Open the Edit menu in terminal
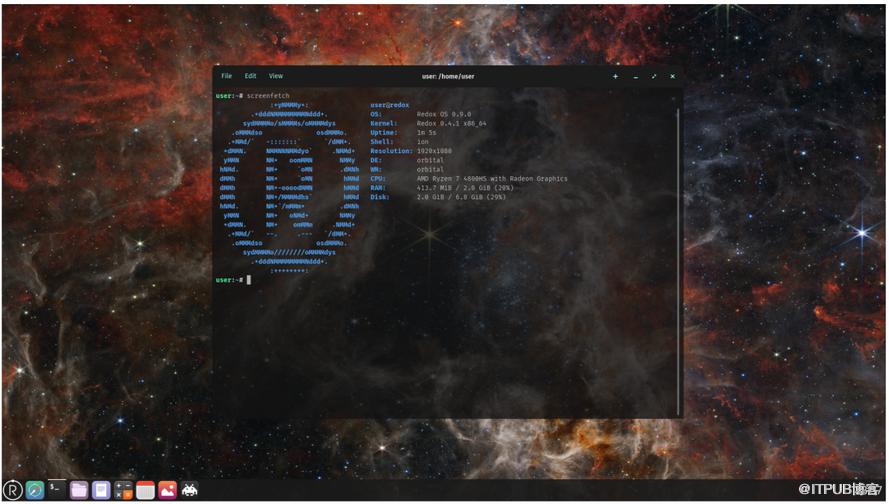The width and height of the screenshot is (889, 504). 250,76
